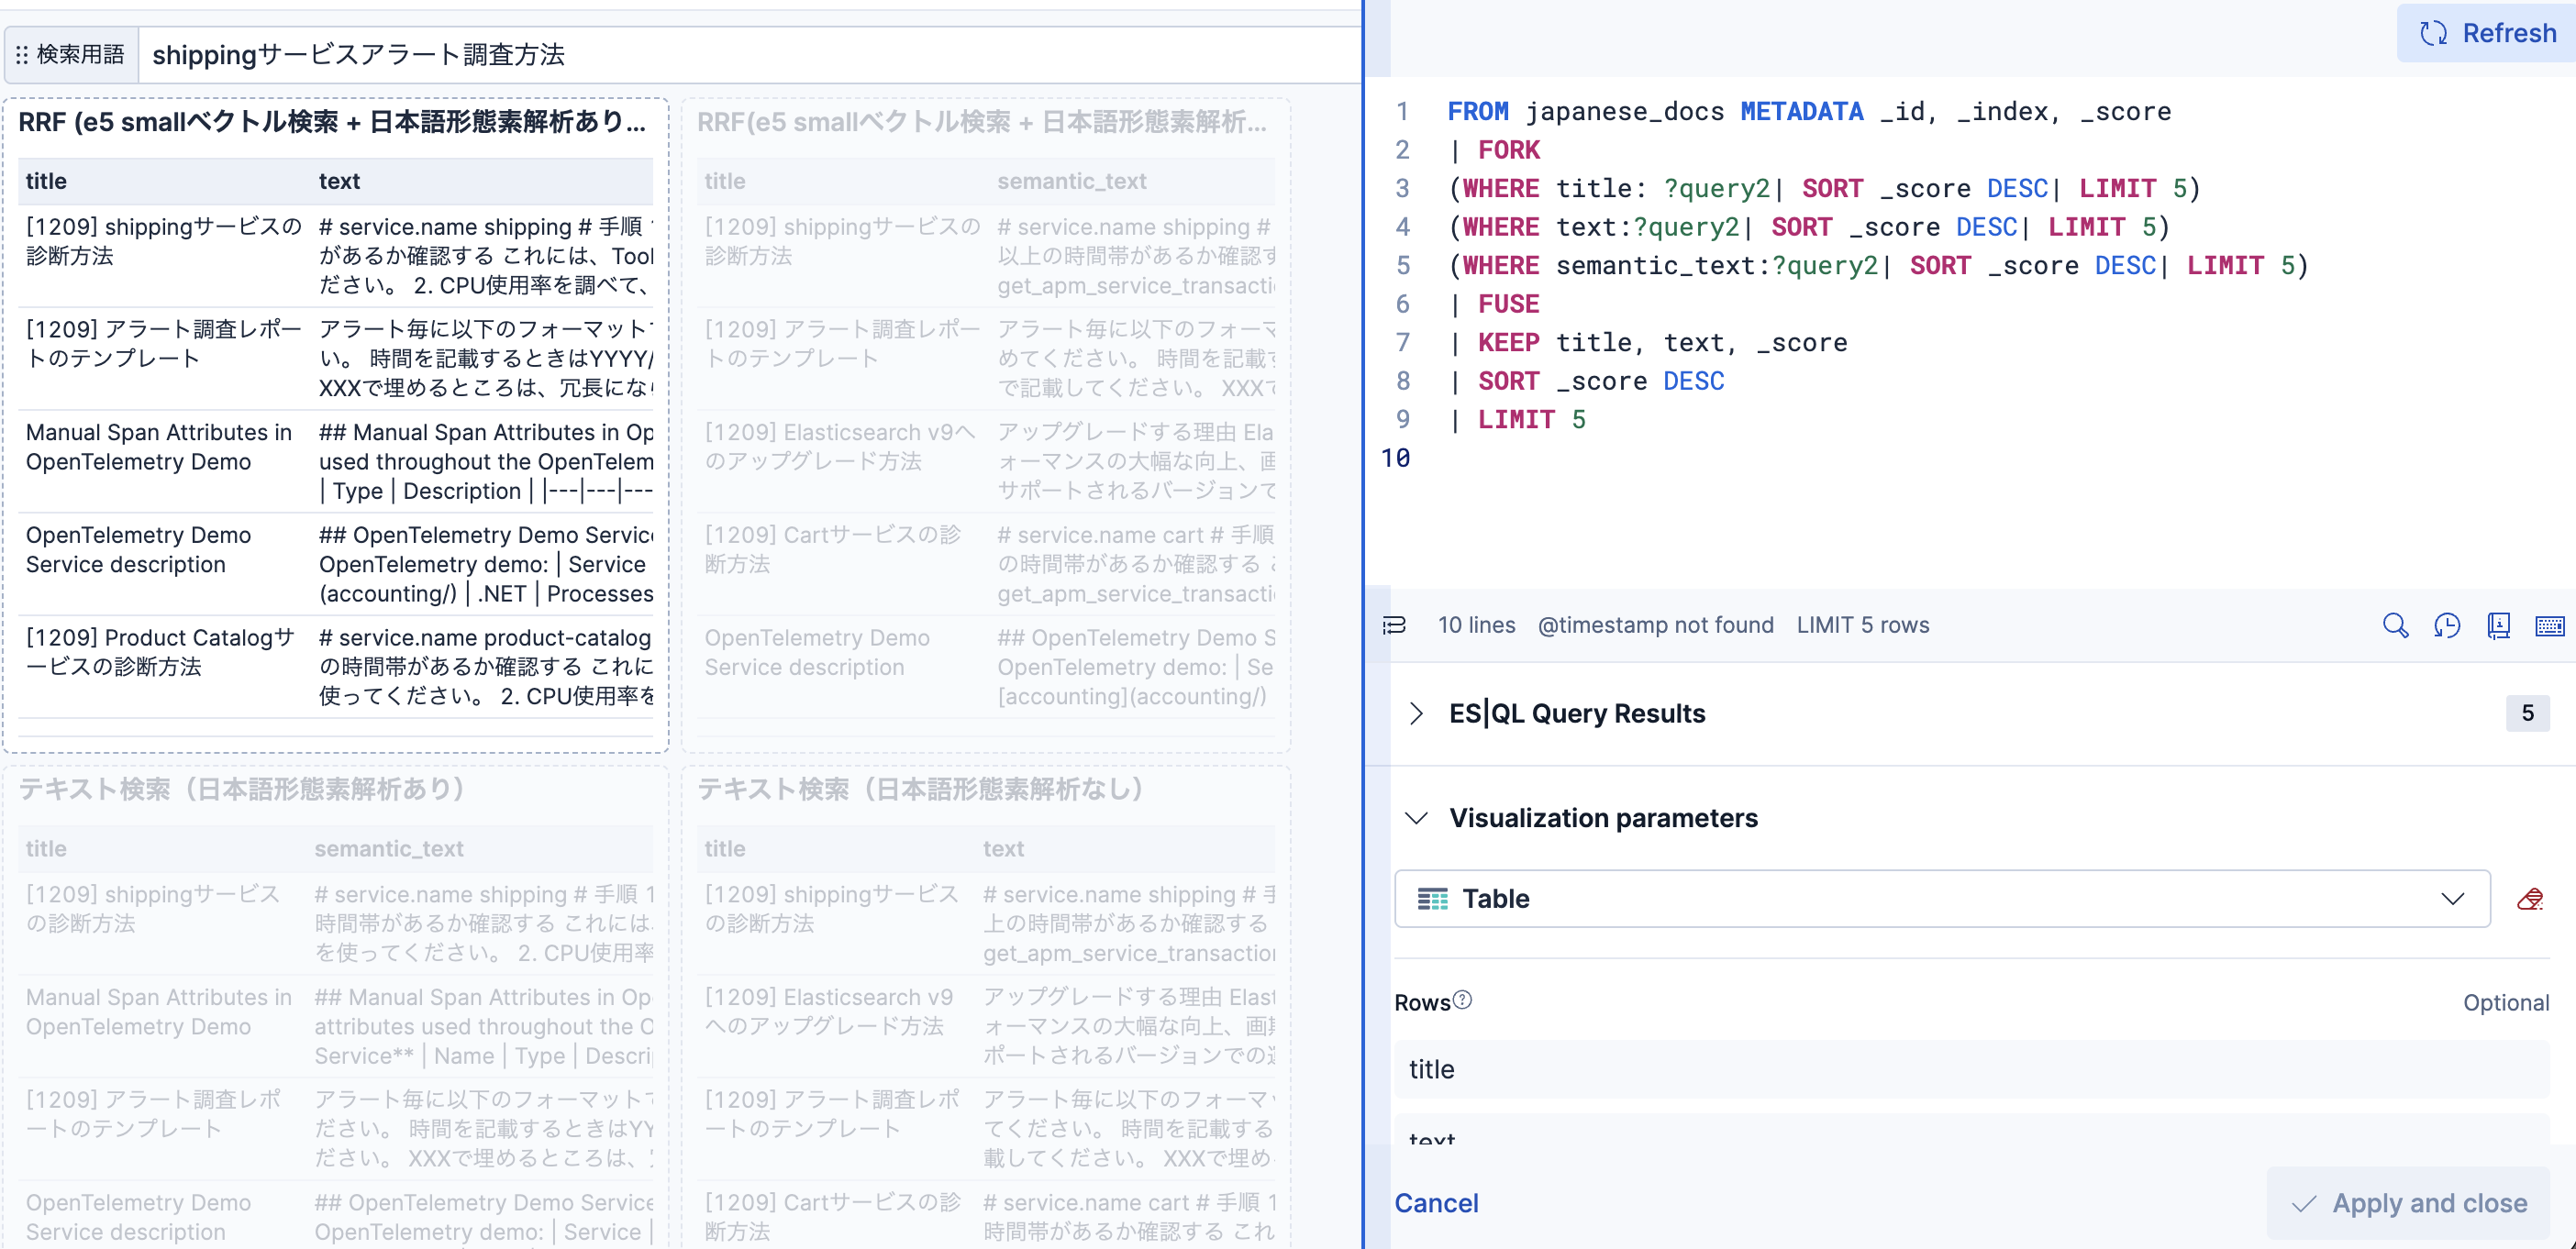This screenshot has height=1249, width=2576.
Task: Show recent queries history clock icon
Action: coord(2446,625)
